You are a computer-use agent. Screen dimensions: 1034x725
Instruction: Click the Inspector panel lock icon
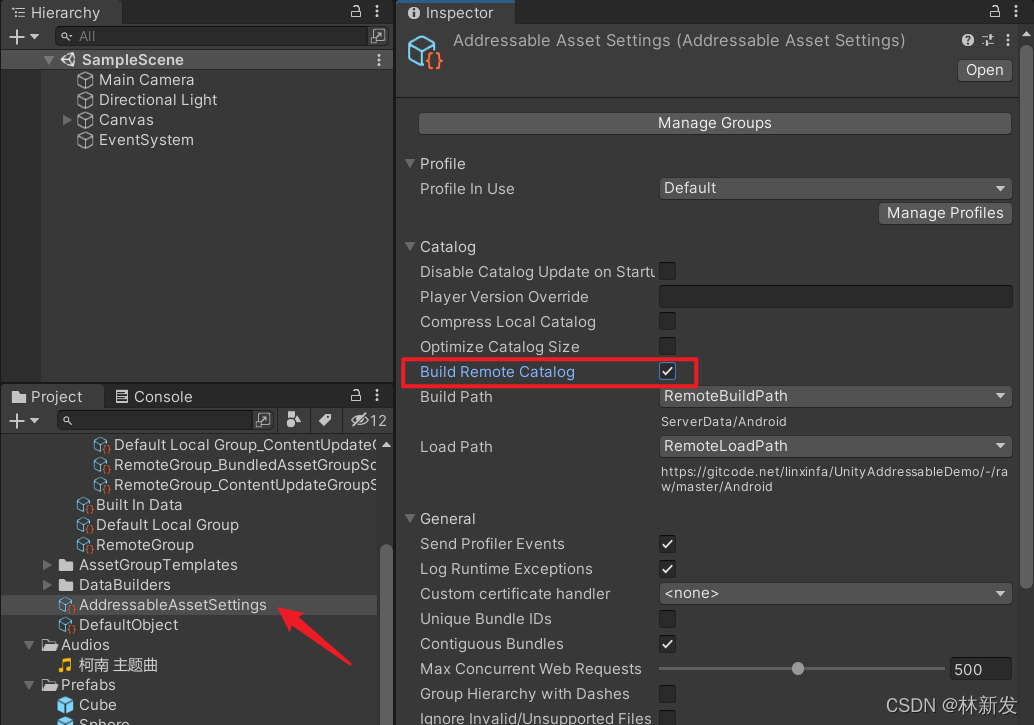click(995, 11)
